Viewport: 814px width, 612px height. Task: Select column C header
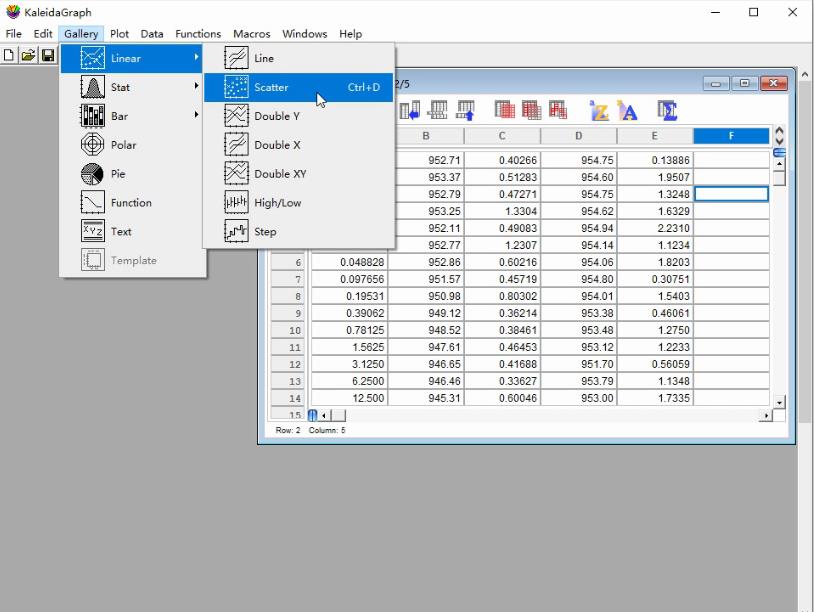502,136
